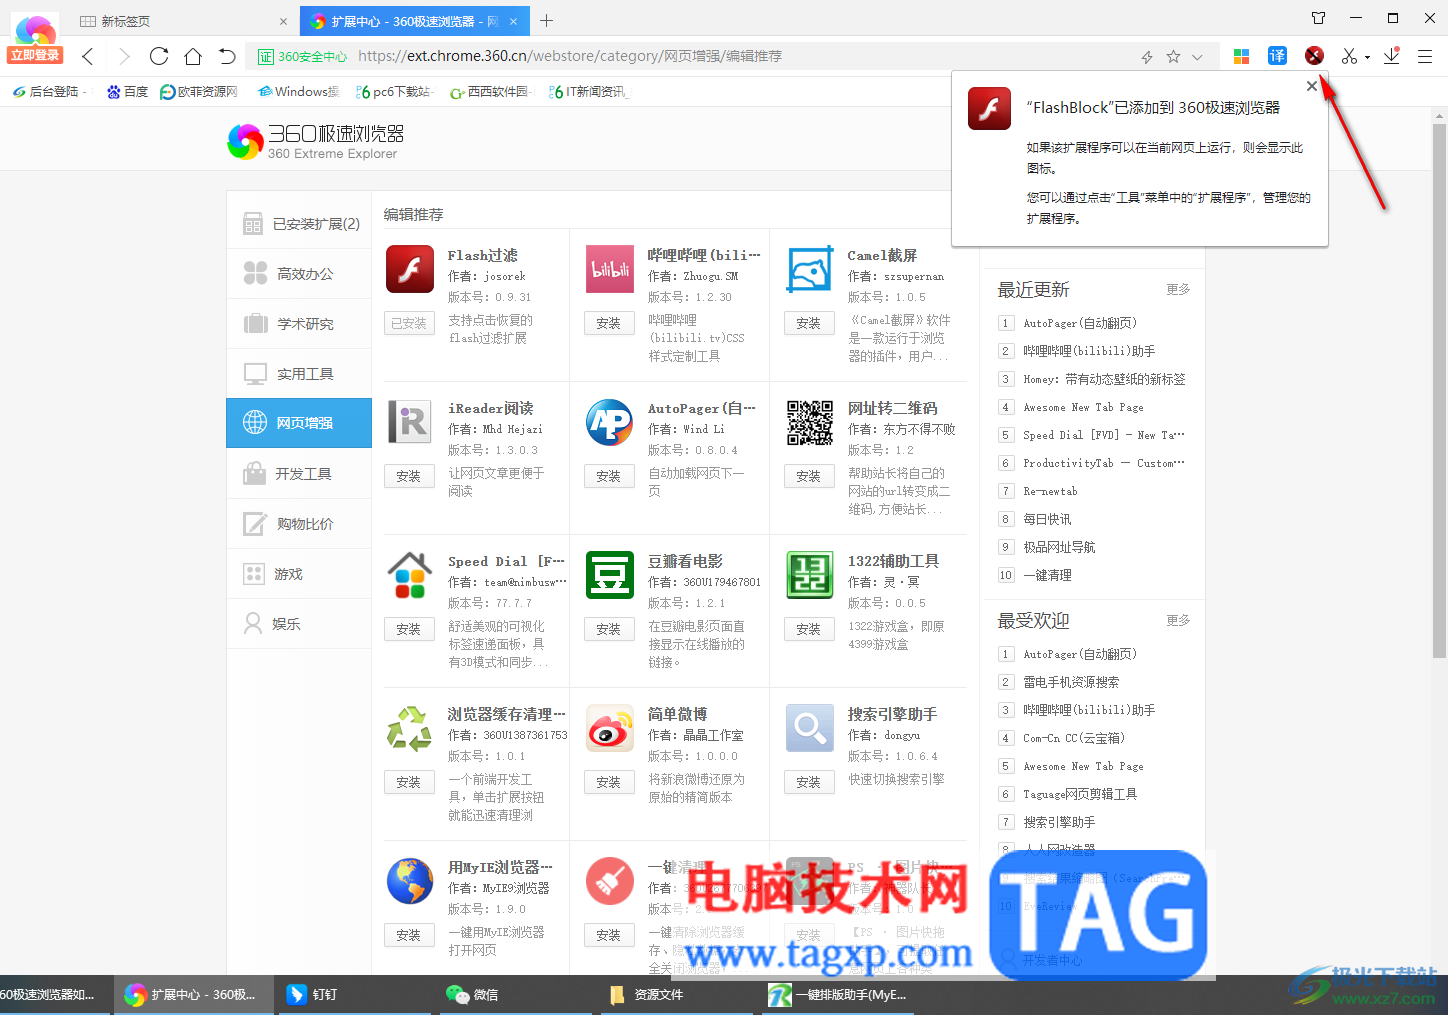Click the Camel截屏 extension icon
This screenshot has height=1015, width=1448.
pyautogui.click(x=810, y=269)
